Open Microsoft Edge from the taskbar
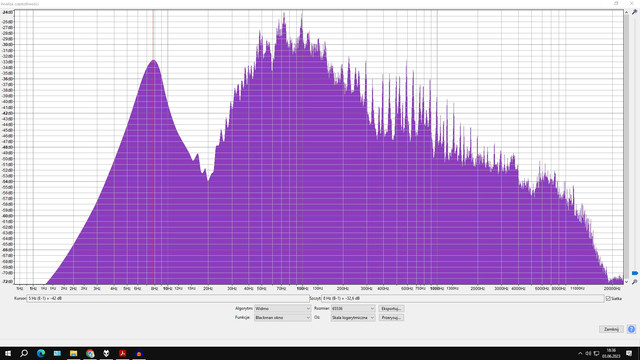This screenshot has width=640, height=360. click(41, 353)
